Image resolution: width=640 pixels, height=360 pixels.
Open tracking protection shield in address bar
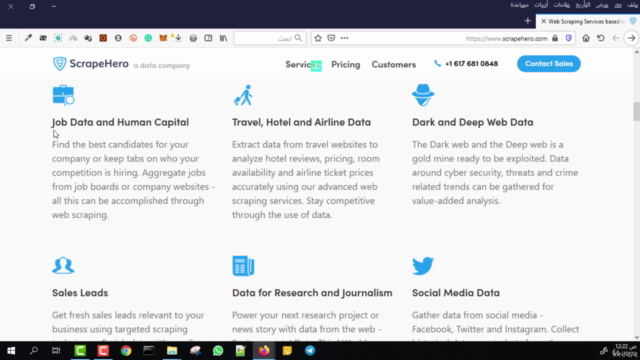click(569, 38)
